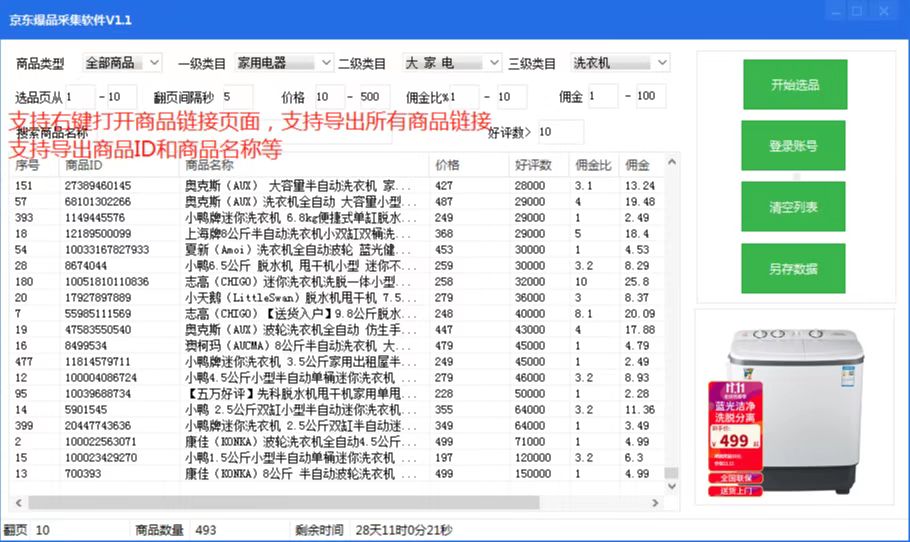Click the 翻页间隔秒 input field
The width and height of the screenshot is (910, 542).
point(237,97)
